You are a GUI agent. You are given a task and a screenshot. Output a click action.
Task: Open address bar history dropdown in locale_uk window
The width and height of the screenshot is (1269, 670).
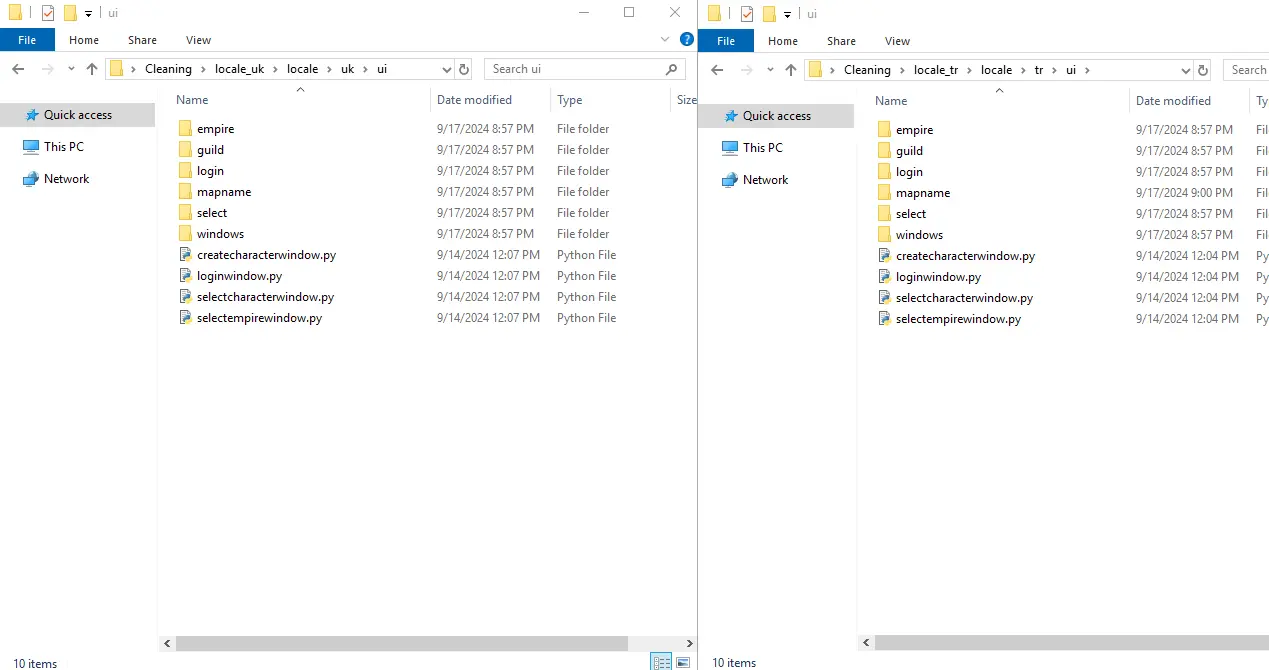[x=446, y=69]
